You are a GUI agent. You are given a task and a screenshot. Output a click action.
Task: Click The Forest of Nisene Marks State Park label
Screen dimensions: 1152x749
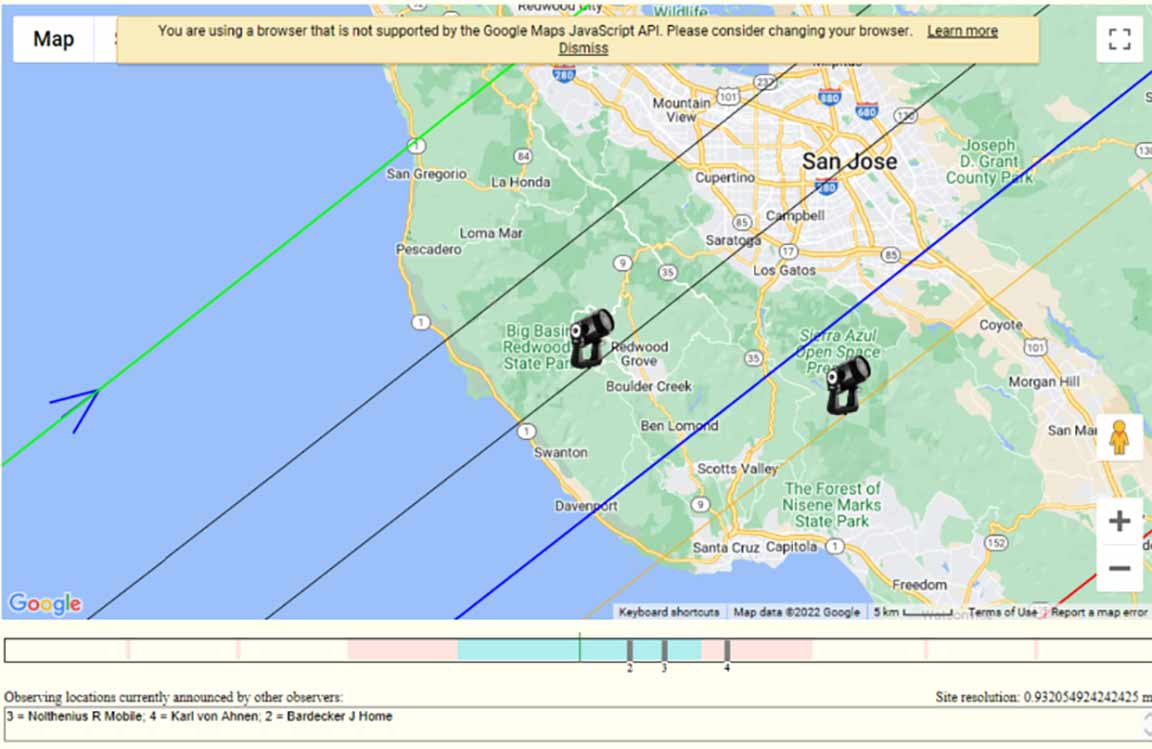pos(832,505)
